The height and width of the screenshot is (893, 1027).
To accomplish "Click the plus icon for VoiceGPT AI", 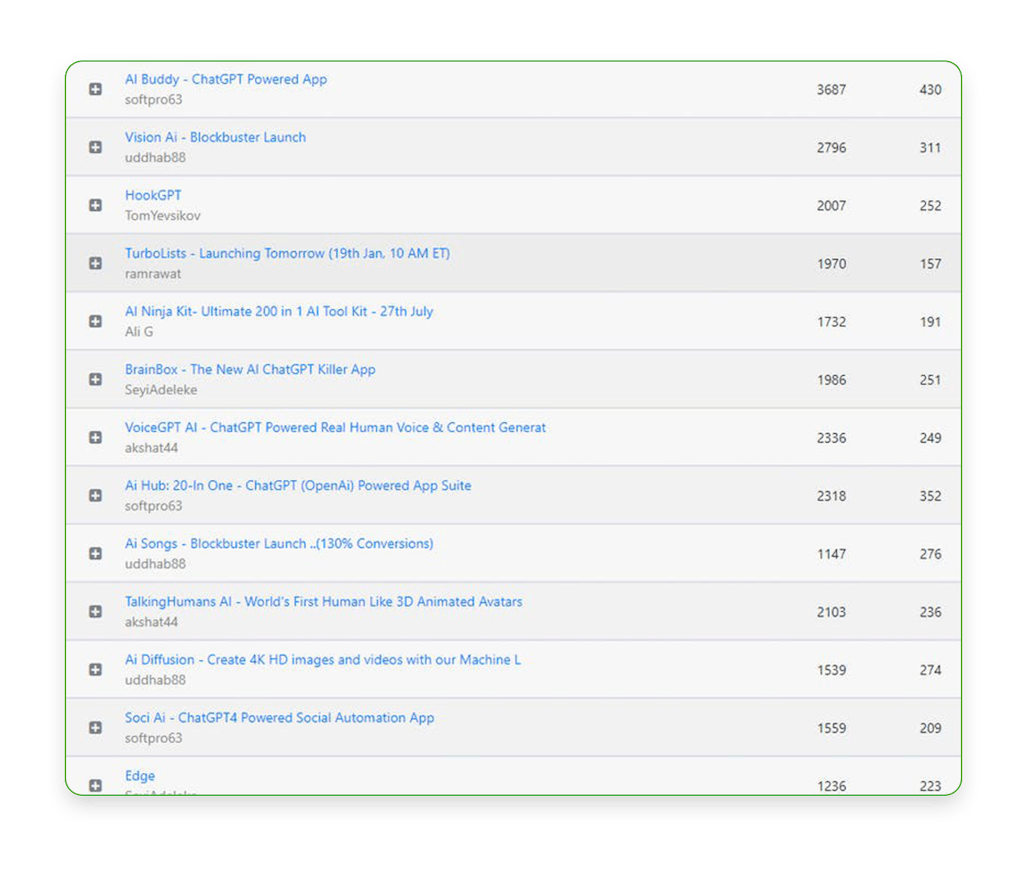I will pos(95,437).
